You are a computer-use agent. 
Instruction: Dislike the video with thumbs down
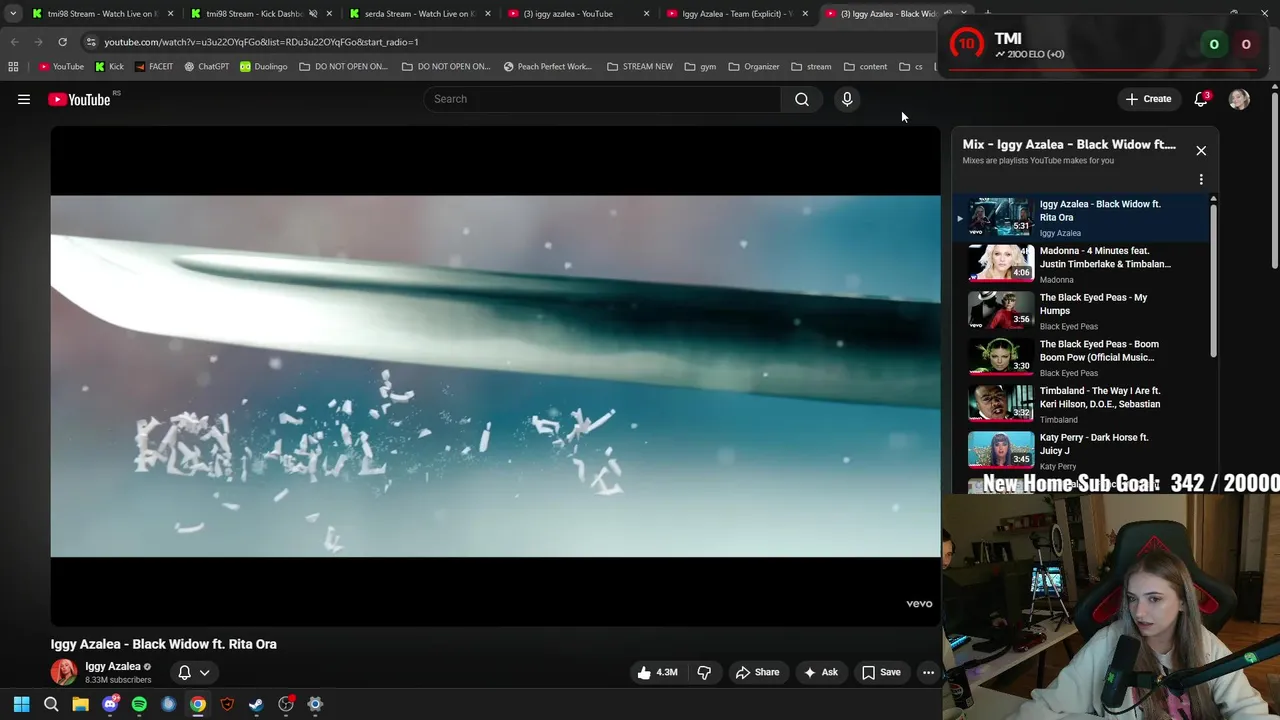pyautogui.click(x=704, y=672)
